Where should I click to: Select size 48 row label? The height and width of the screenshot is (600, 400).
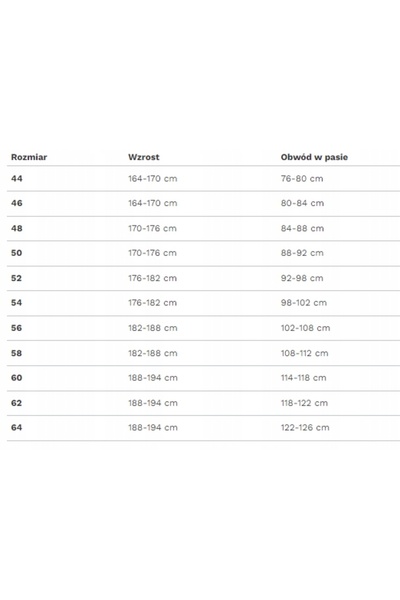point(17,228)
